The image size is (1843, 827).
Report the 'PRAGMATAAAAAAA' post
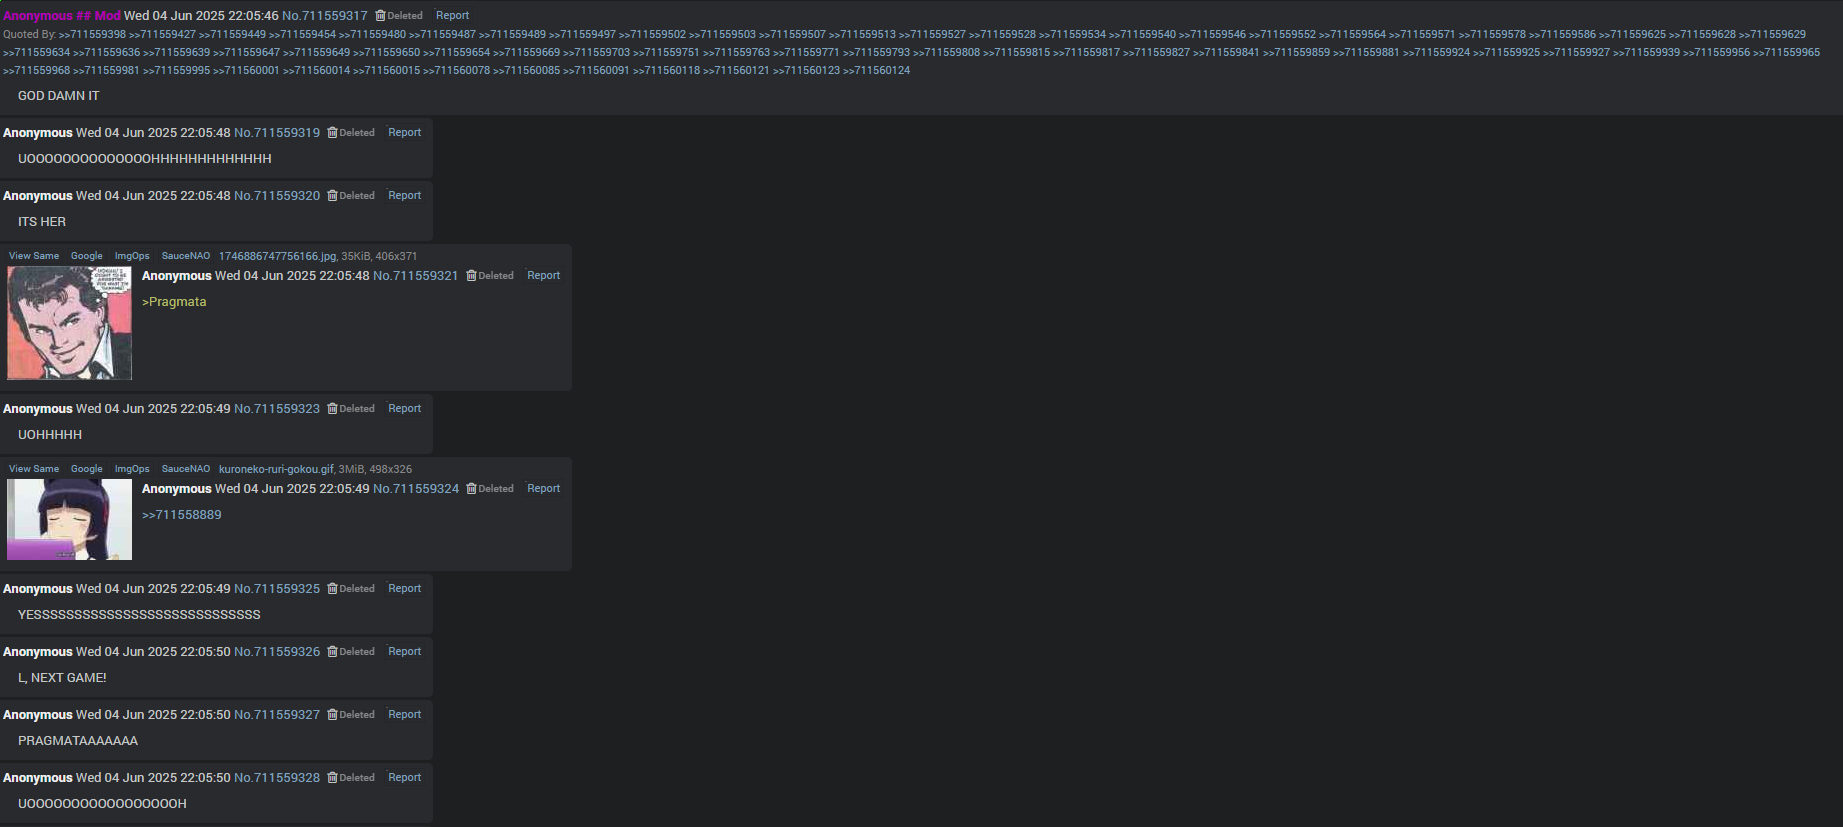click(x=404, y=715)
